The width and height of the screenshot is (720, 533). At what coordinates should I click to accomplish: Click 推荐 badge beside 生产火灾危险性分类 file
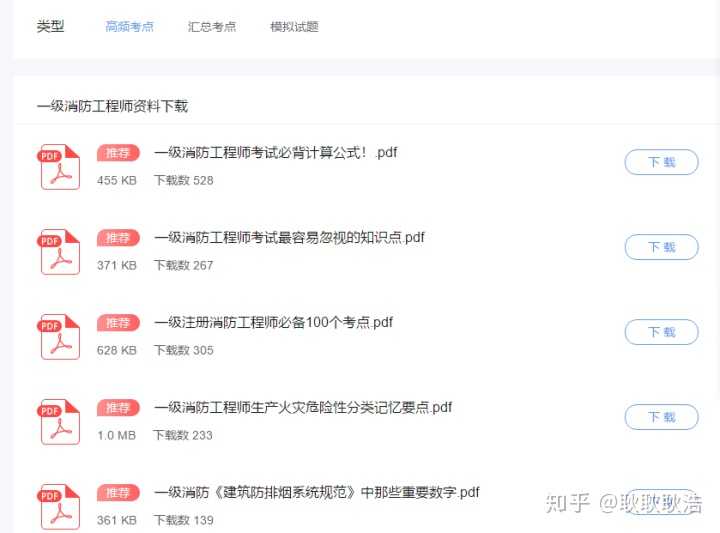(118, 408)
